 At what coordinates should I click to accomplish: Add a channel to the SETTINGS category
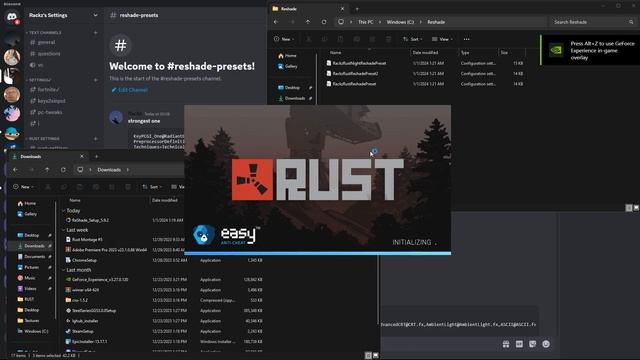point(96,80)
